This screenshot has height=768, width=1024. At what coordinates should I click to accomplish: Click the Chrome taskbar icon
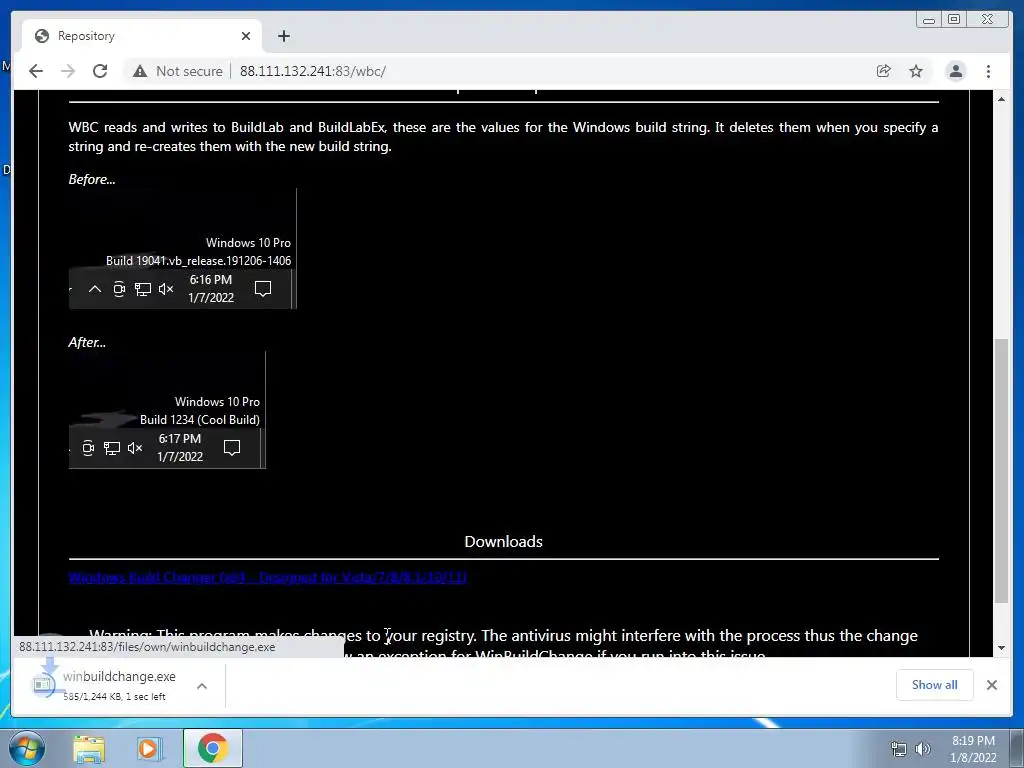(212, 748)
